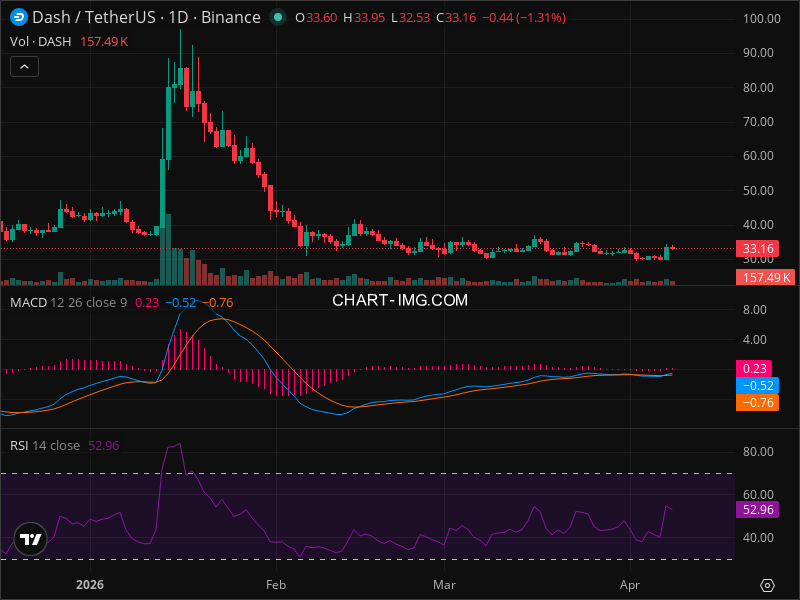The image size is (800, 600).
Task: Click the MACD histogram value tag 0.23
Action: [754, 368]
